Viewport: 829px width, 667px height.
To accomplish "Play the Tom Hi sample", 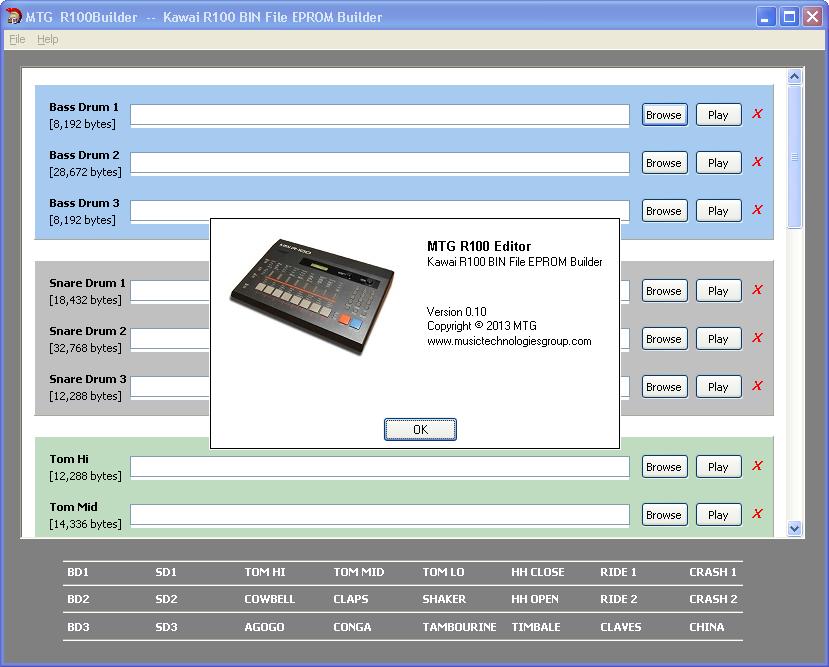I will (719, 467).
